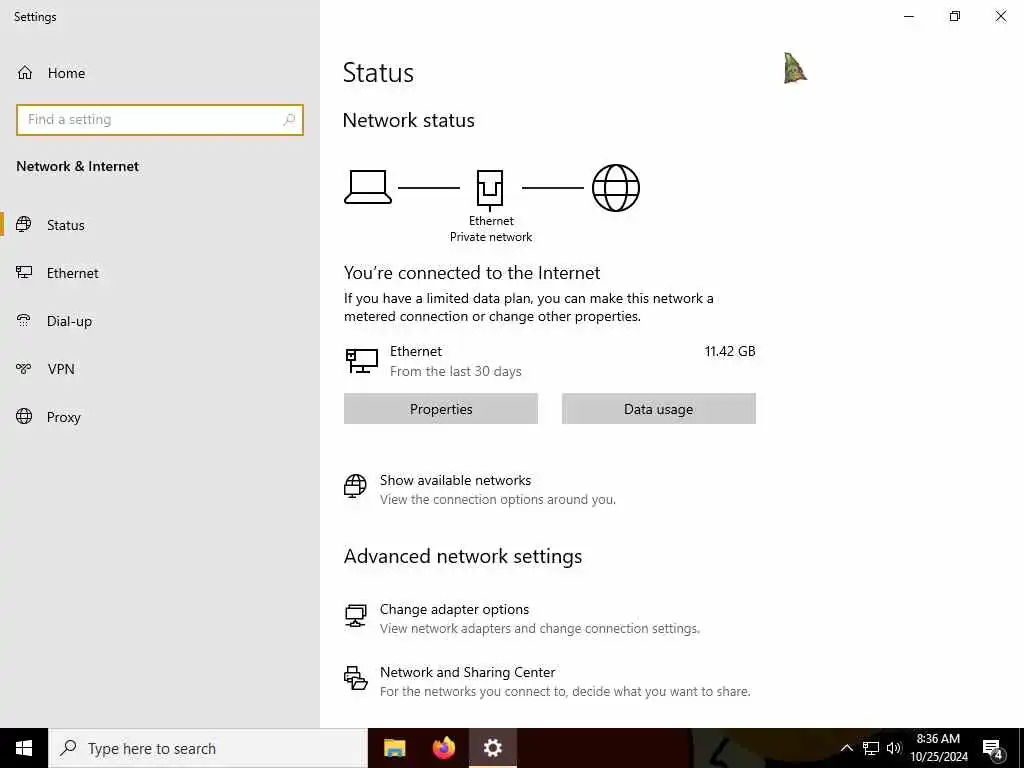Image resolution: width=1024 pixels, height=768 pixels.
Task: Click the volume speaker tray icon
Action: point(894,748)
